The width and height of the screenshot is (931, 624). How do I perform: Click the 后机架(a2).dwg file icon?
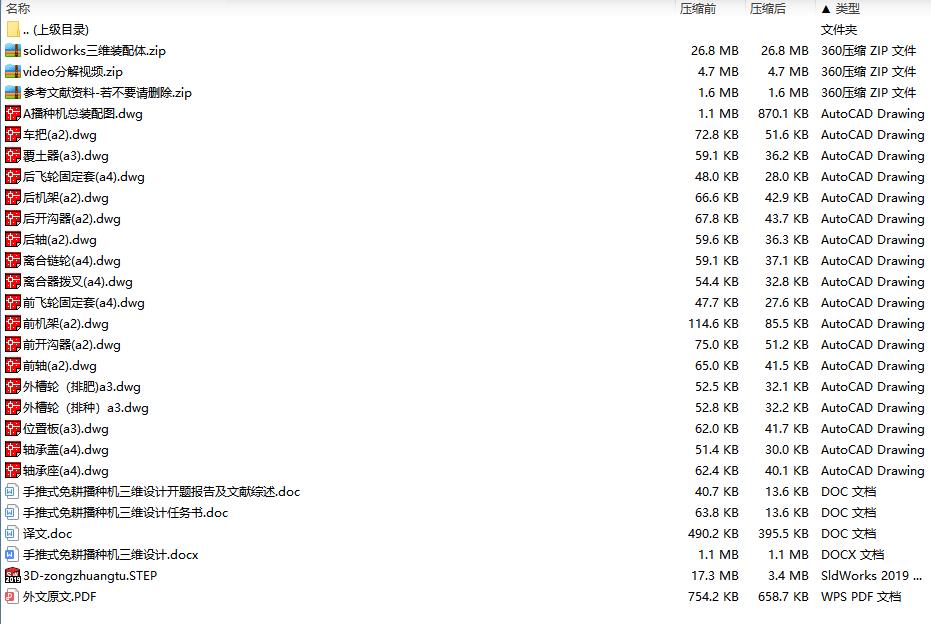[x=13, y=198]
